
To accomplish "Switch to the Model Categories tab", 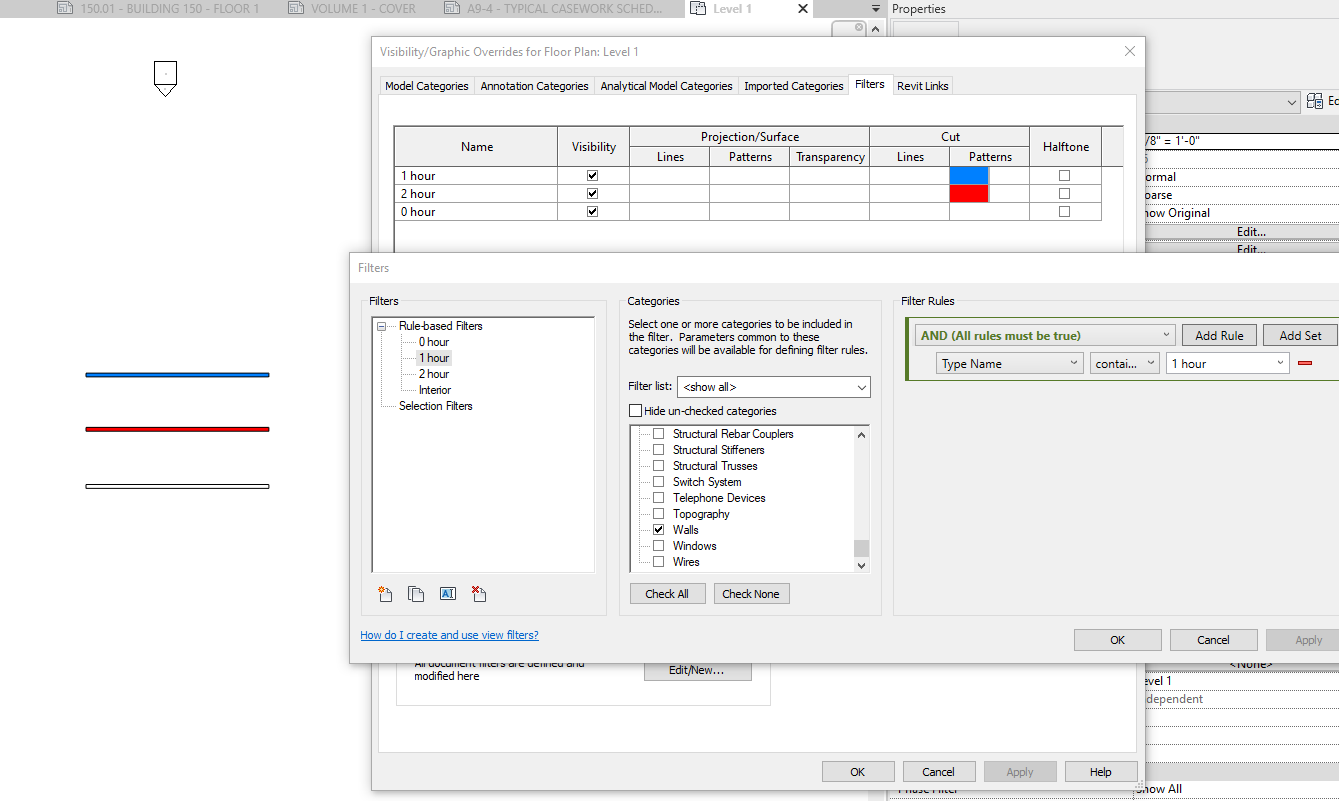I will coord(426,85).
